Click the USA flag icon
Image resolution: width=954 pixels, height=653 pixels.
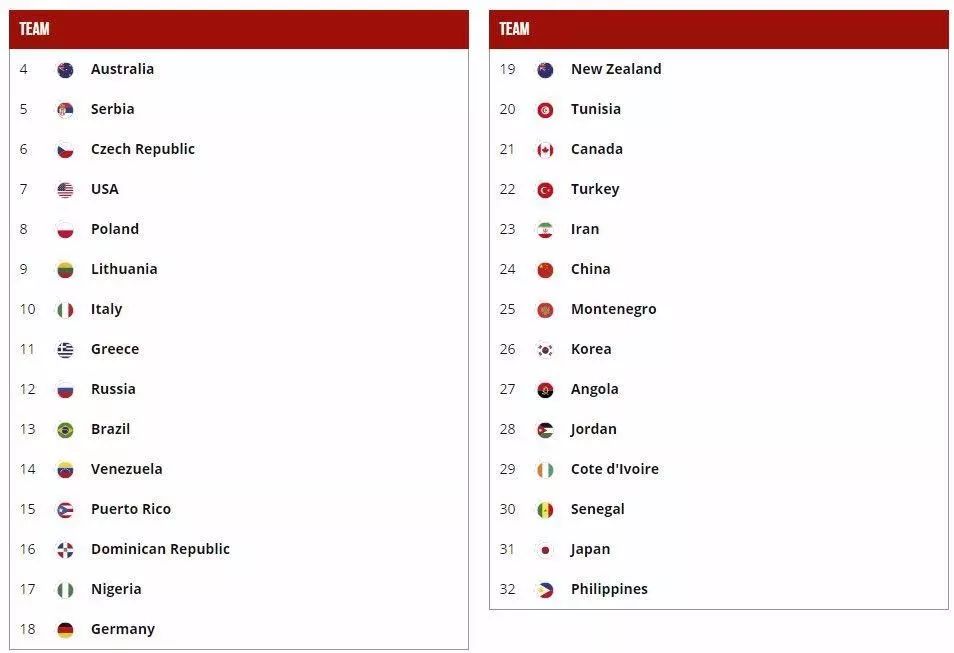pos(65,190)
